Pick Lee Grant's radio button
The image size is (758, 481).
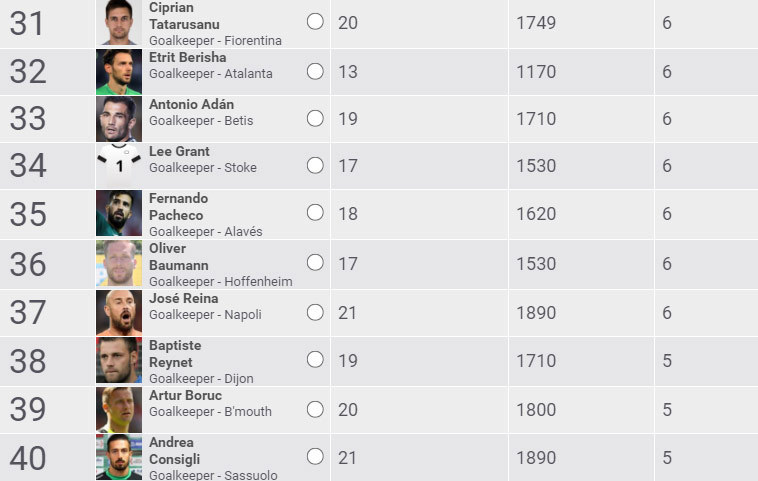pos(315,164)
